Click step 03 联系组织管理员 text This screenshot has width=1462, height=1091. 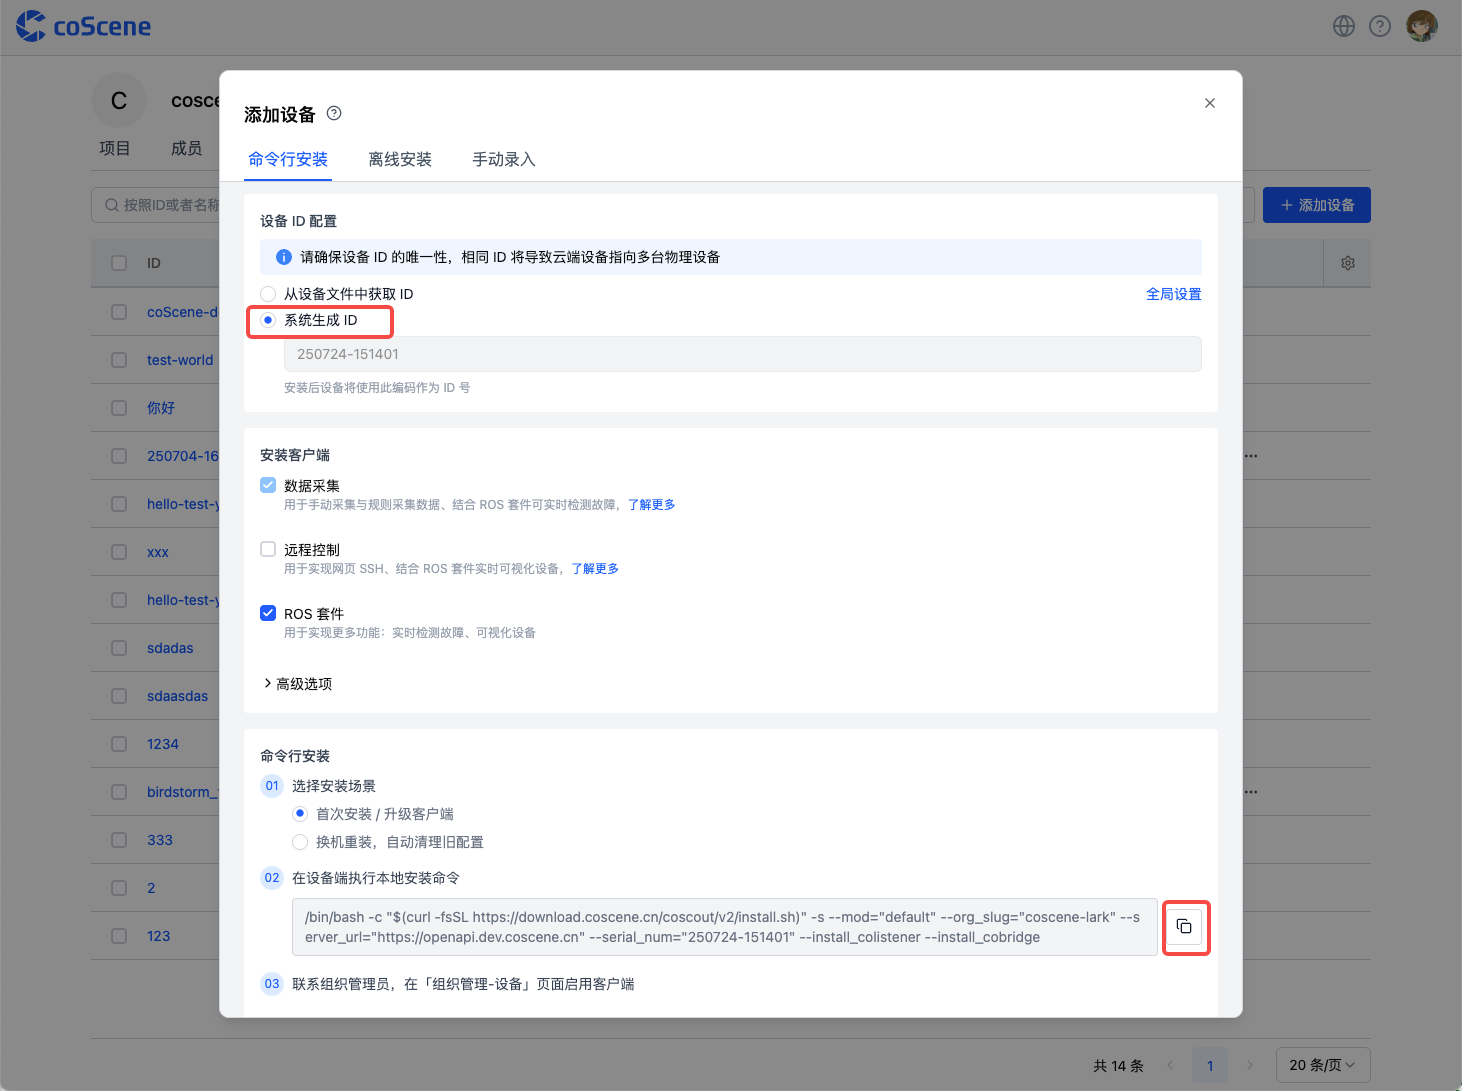coord(463,984)
